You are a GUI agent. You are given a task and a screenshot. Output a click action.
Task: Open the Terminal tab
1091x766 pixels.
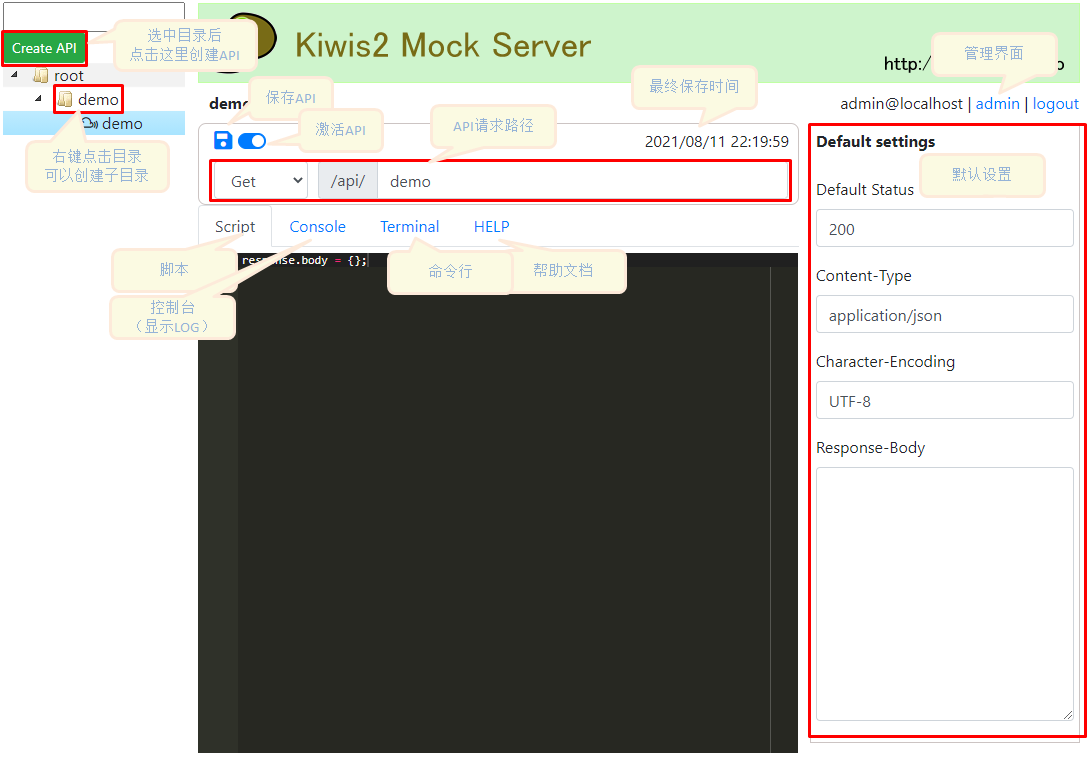point(409,227)
